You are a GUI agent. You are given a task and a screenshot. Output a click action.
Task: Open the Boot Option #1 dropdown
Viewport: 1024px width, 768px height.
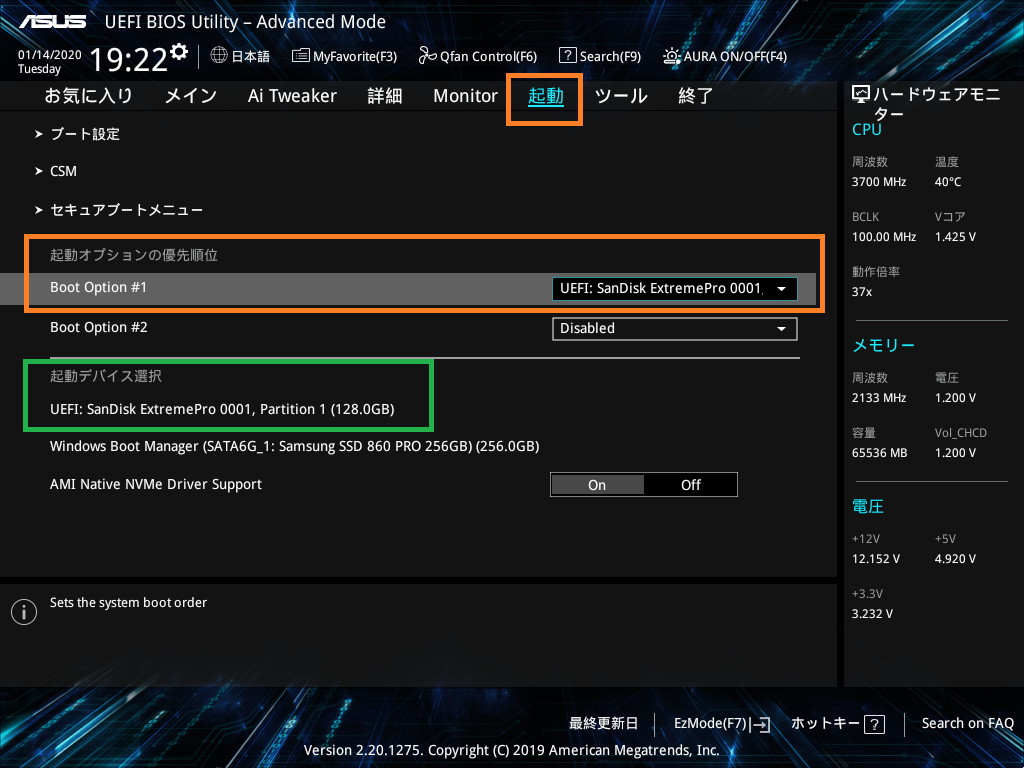point(674,289)
